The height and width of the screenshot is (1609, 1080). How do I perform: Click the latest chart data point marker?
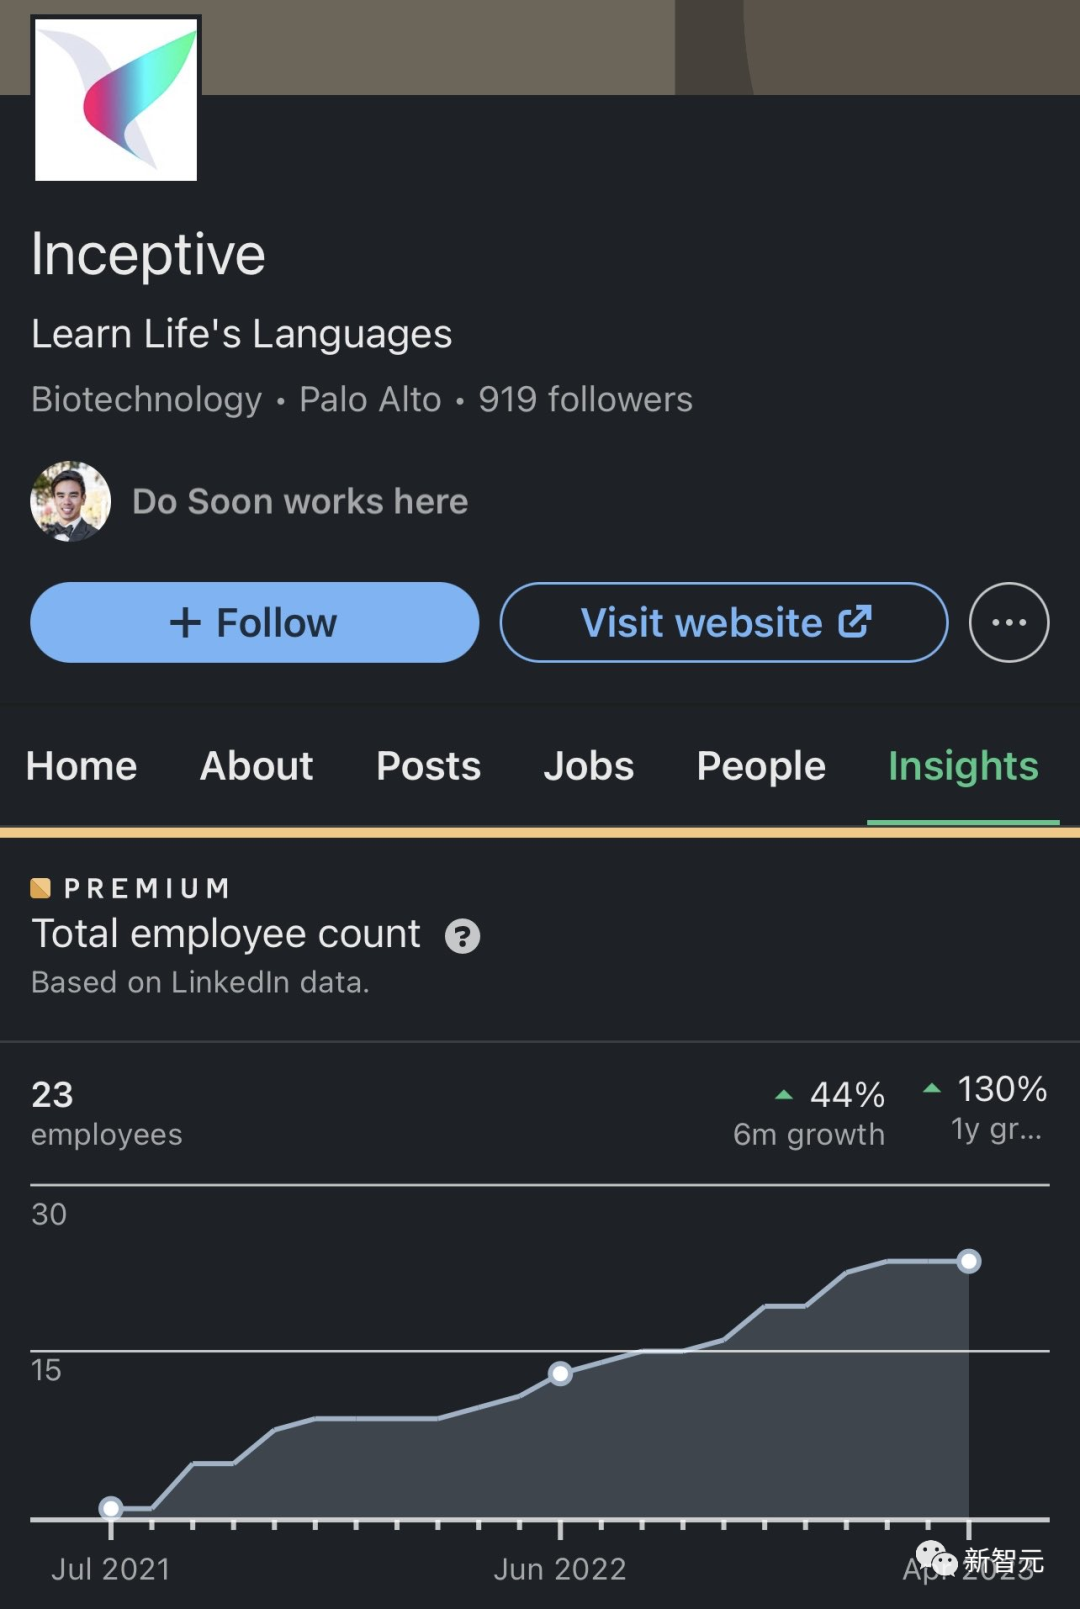(x=968, y=1261)
